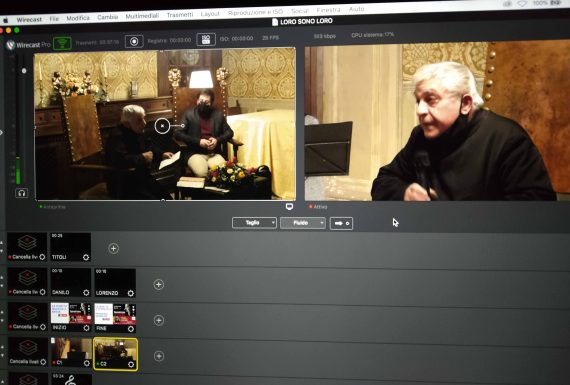Open the Cambia menu
570x385 pixels.
(x=108, y=17)
